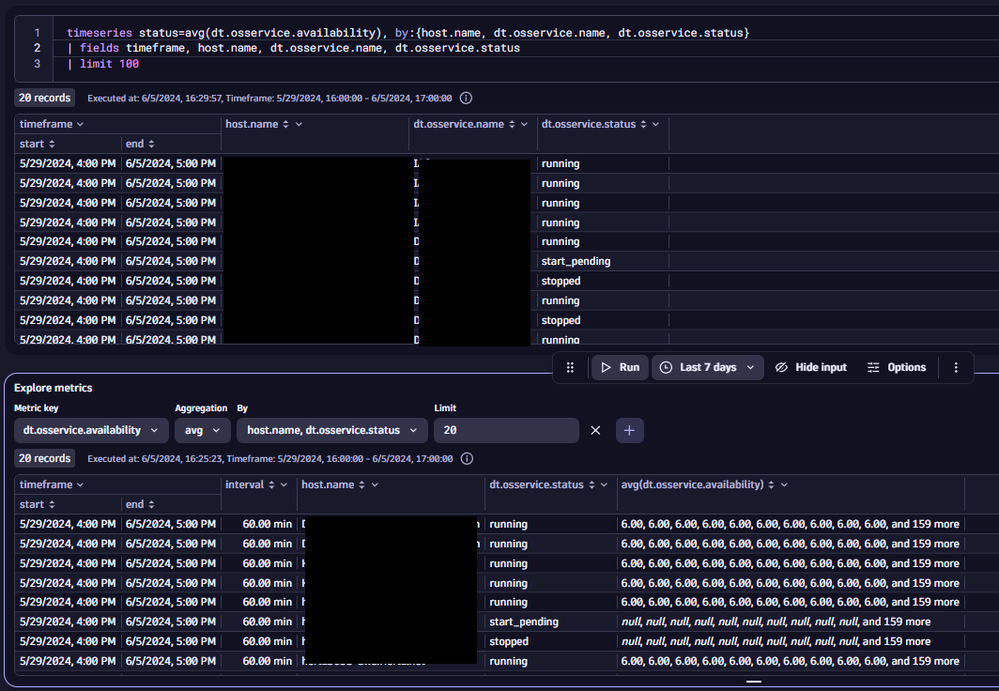Screen dimensions: 999x691
Task: Remove the metric with the X icon
Action: click(x=595, y=430)
